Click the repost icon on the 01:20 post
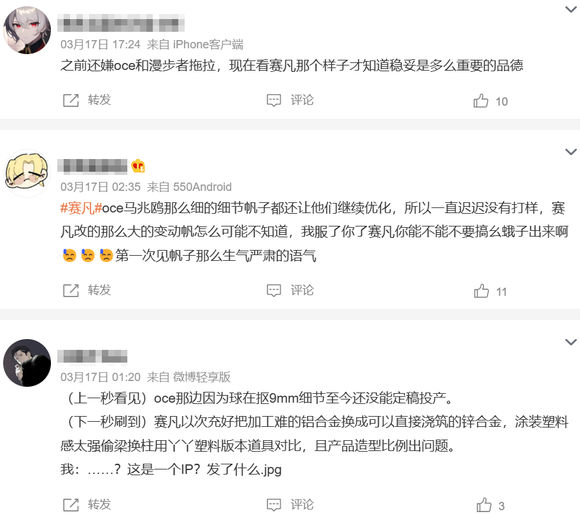 (x=71, y=505)
